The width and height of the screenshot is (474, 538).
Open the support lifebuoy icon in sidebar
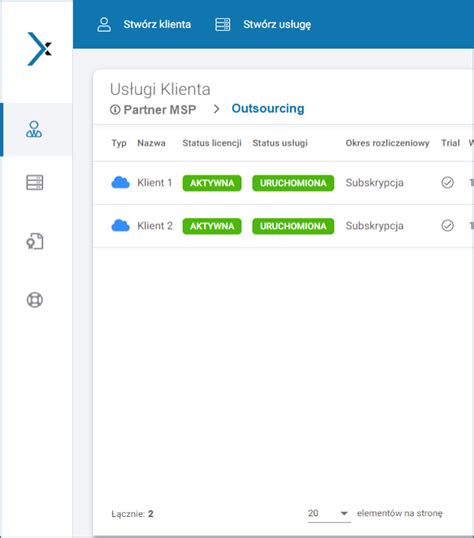pyautogui.click(x=35, y=300)
